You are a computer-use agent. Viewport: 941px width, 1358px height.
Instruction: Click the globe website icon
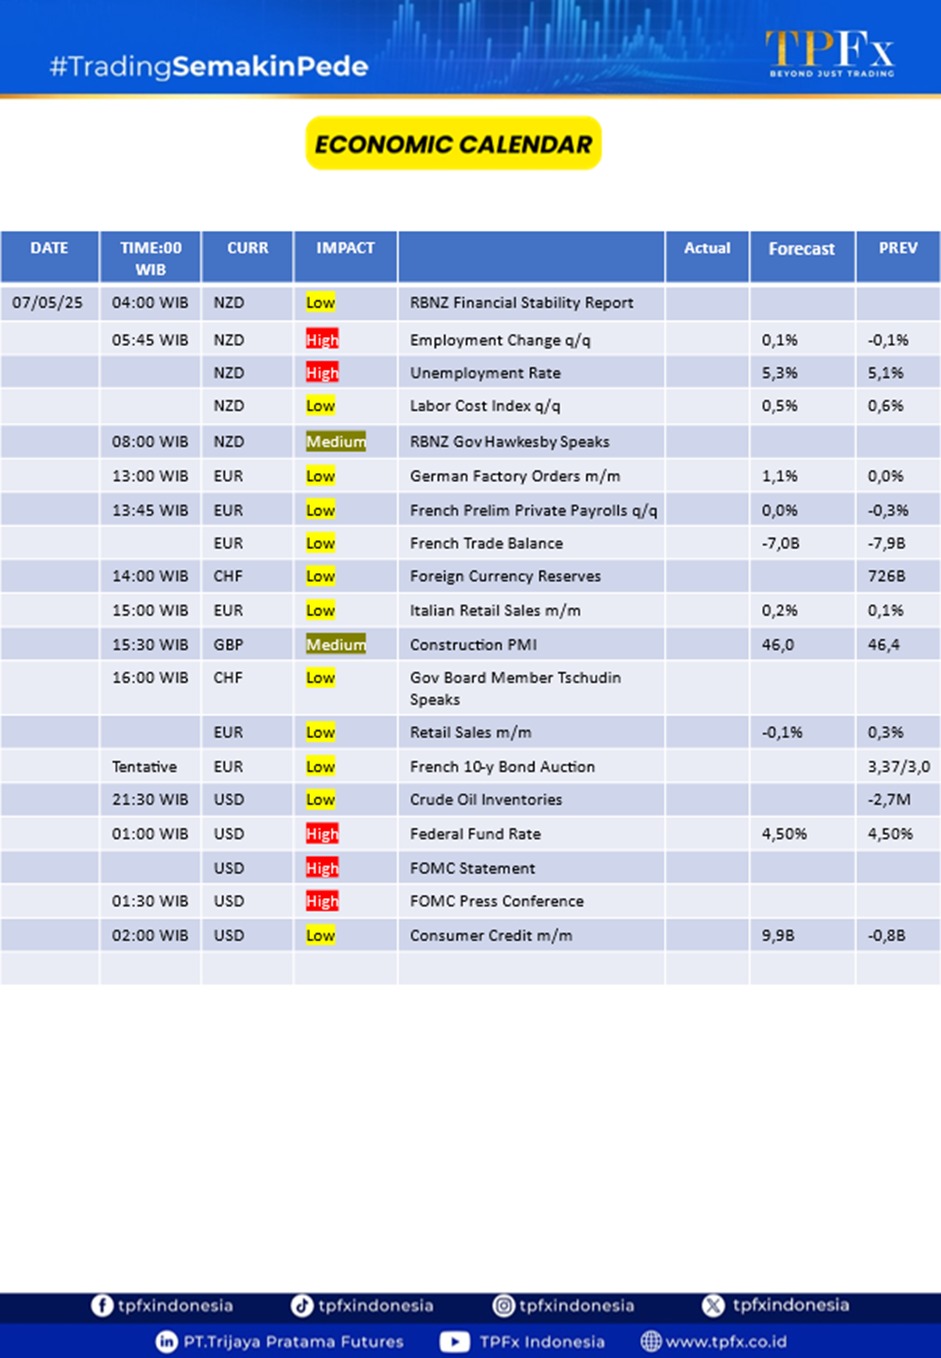tap(651, 1341)
